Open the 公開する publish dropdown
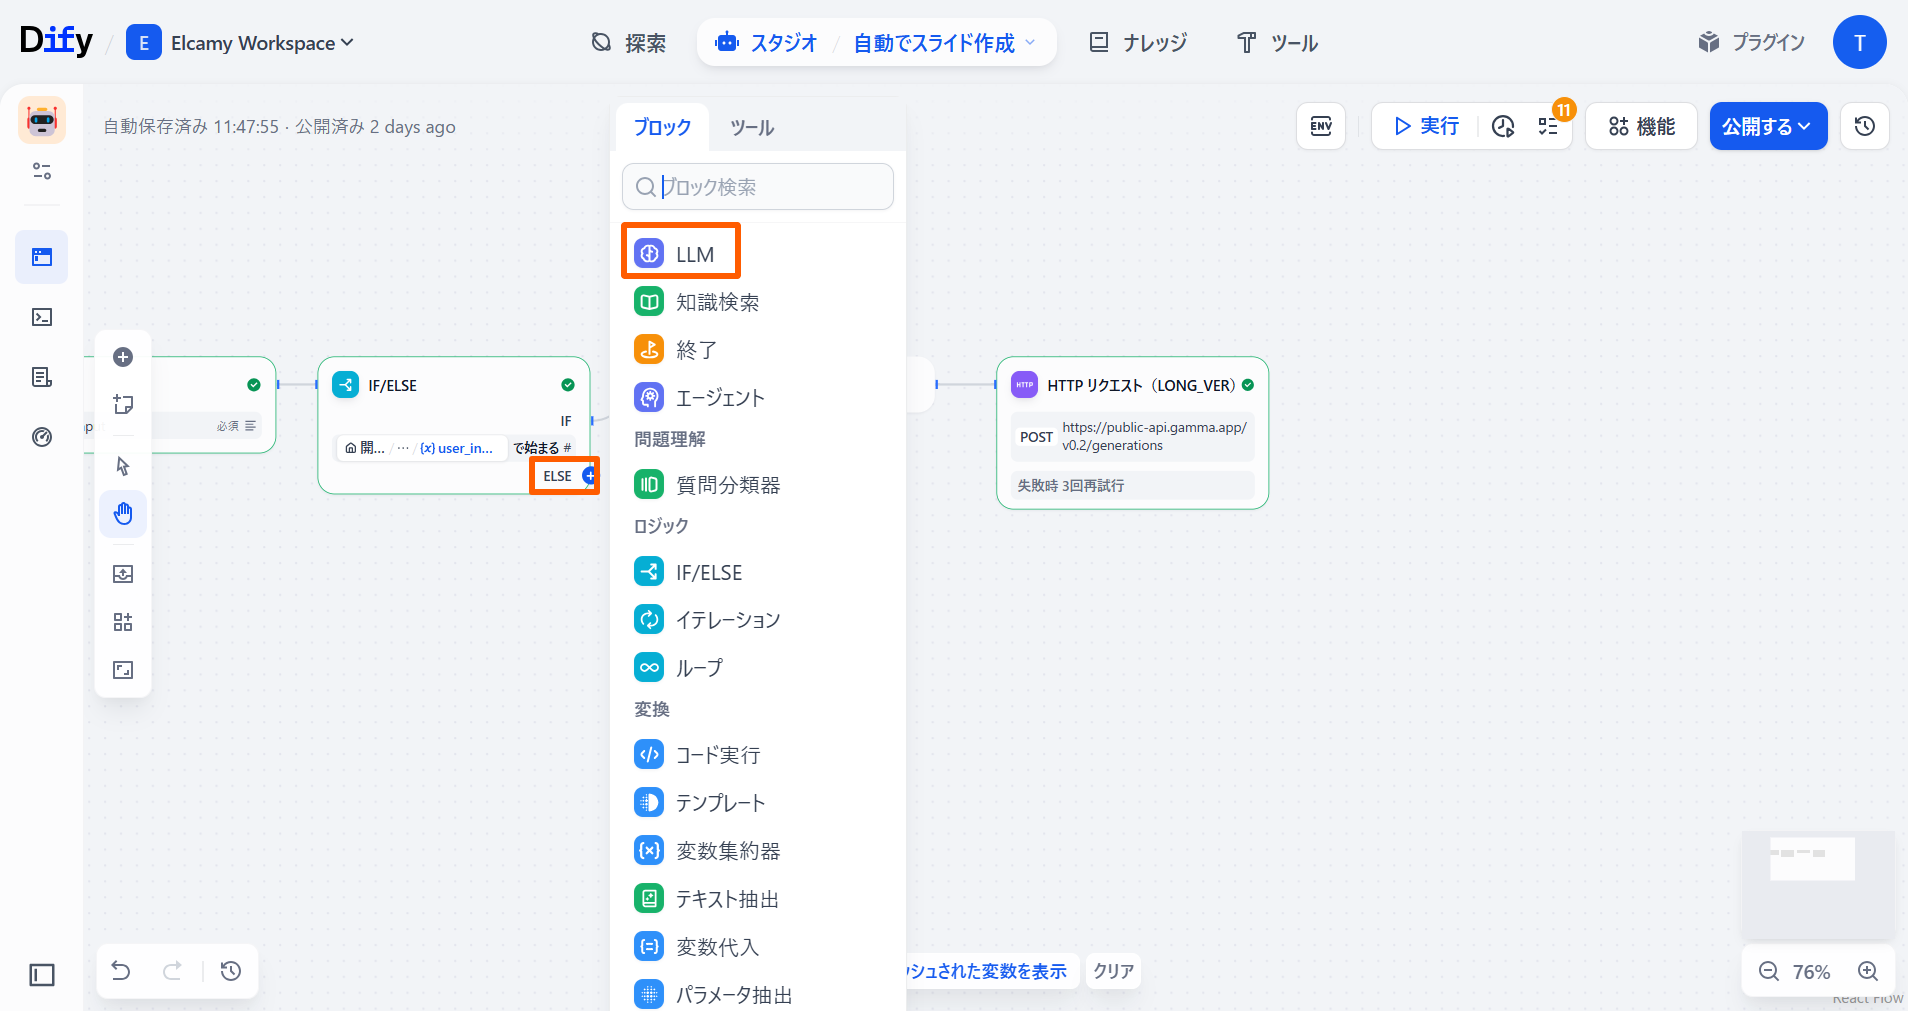 click(x=1767, y=126)
